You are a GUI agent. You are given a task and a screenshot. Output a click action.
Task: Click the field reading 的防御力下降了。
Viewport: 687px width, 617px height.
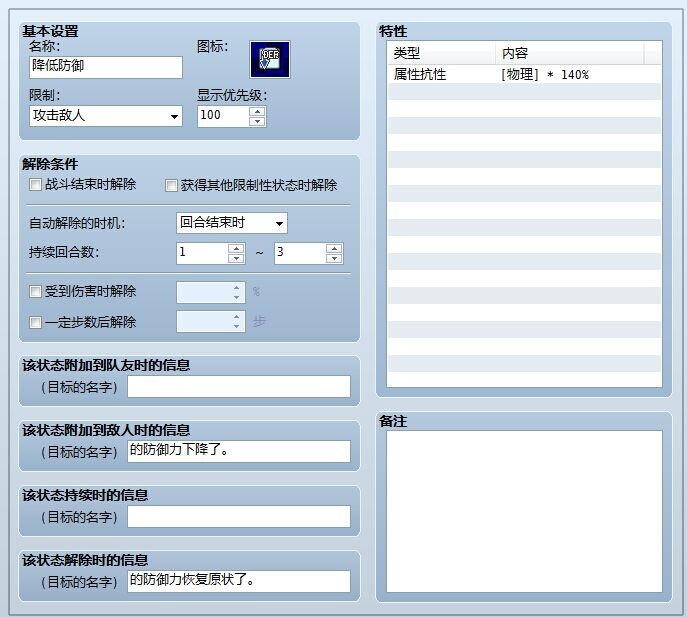(239, 451)
